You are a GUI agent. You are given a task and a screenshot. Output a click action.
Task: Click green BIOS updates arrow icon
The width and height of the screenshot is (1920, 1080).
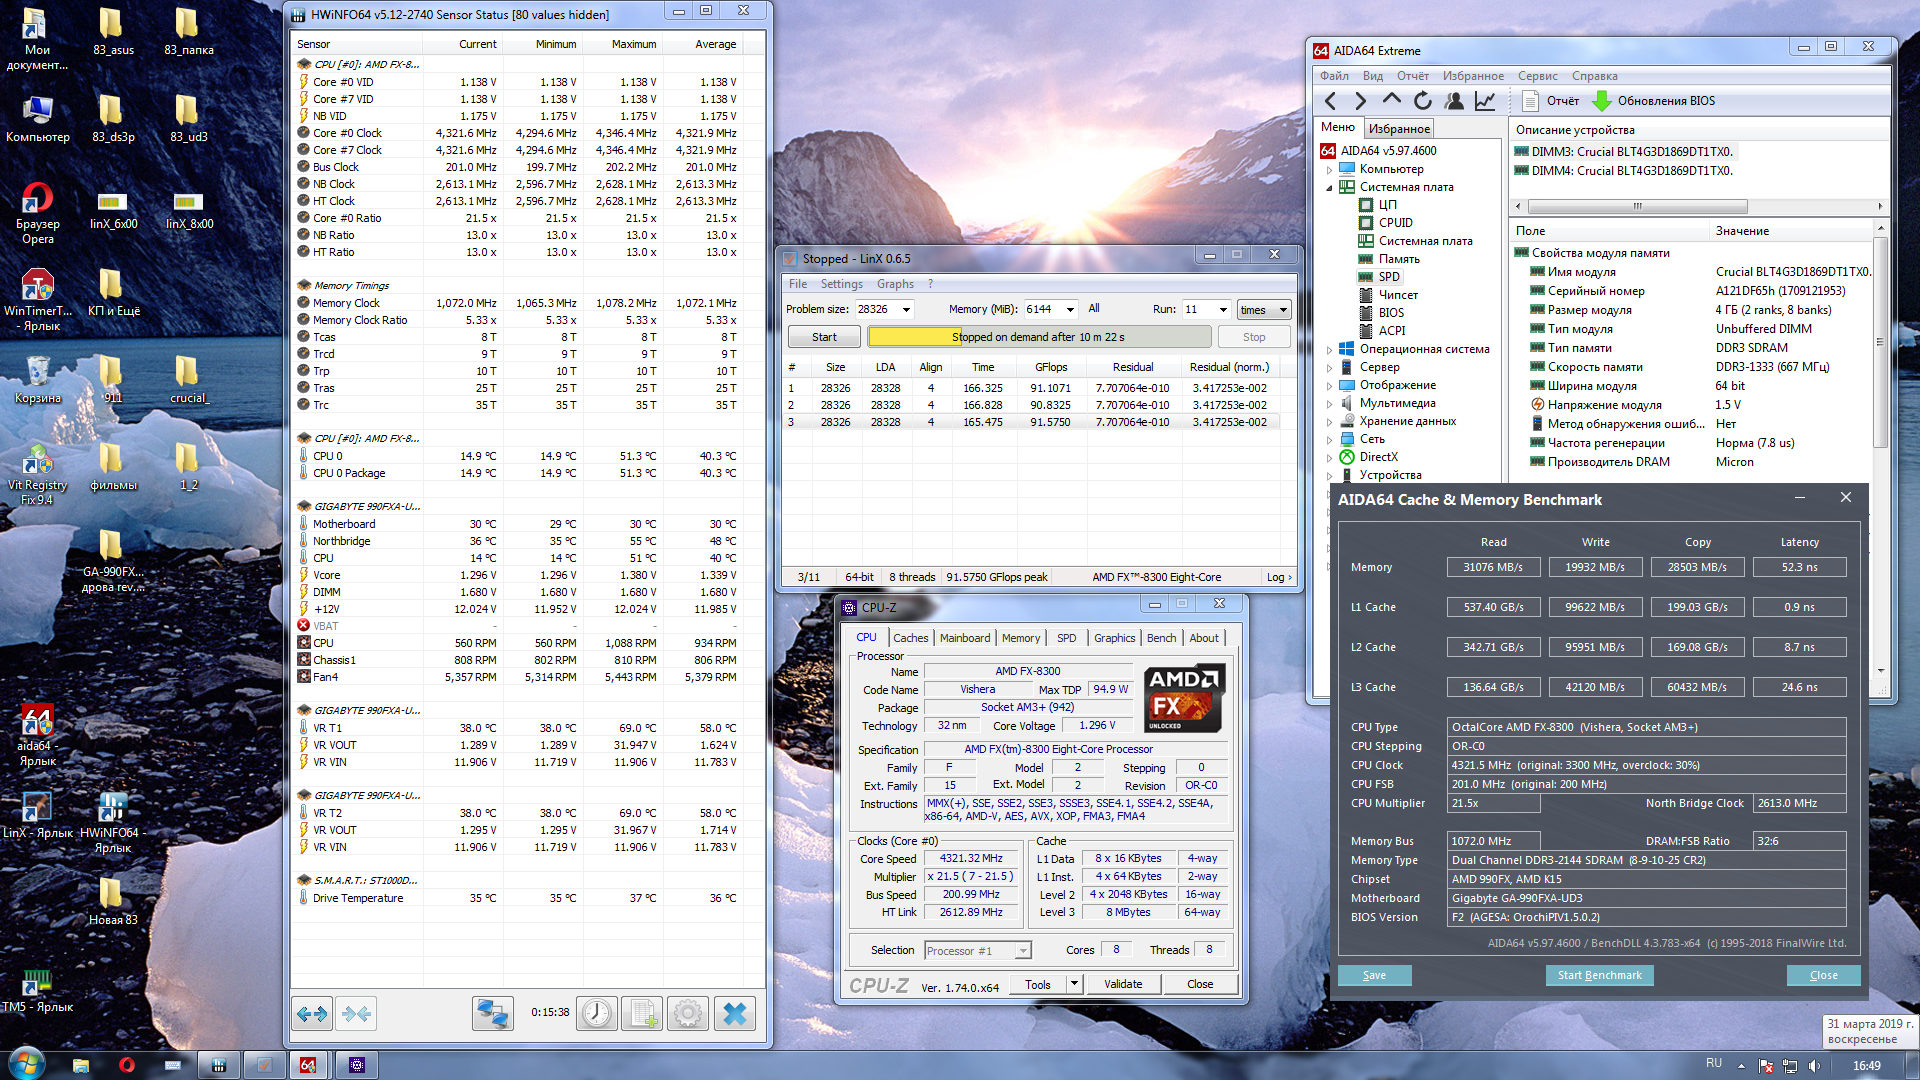(1601, 101)
